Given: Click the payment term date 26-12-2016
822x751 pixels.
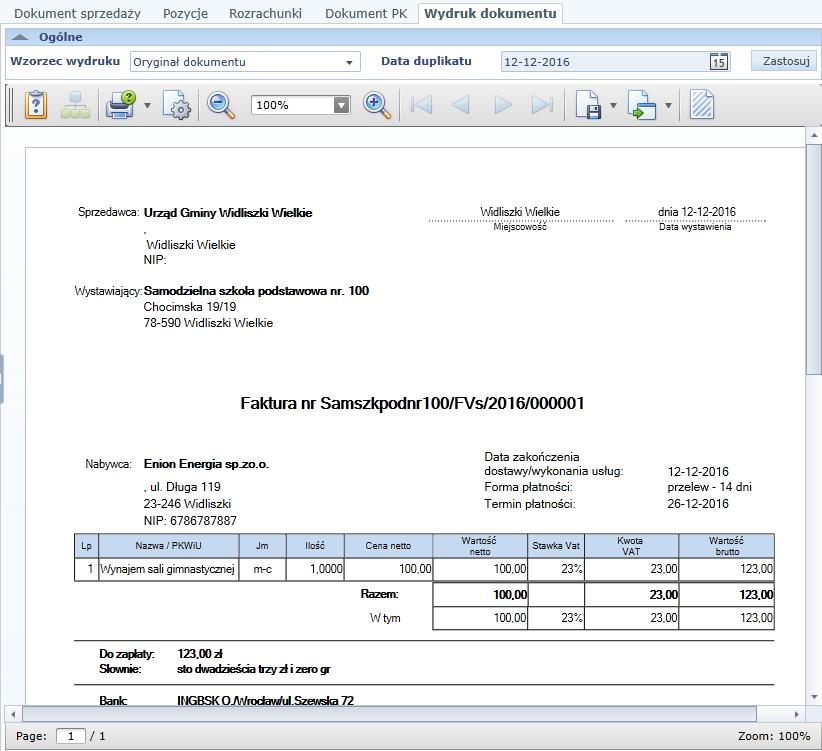Looking at the screenshot, I should [698, 504].
